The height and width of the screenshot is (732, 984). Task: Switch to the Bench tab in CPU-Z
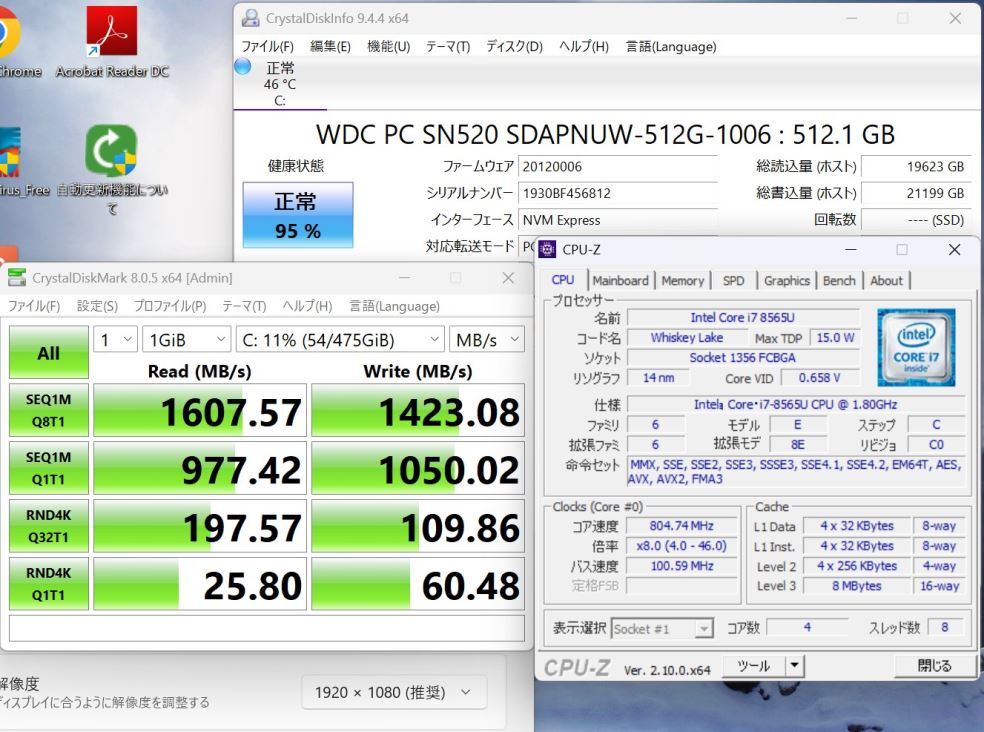(839, 281)
